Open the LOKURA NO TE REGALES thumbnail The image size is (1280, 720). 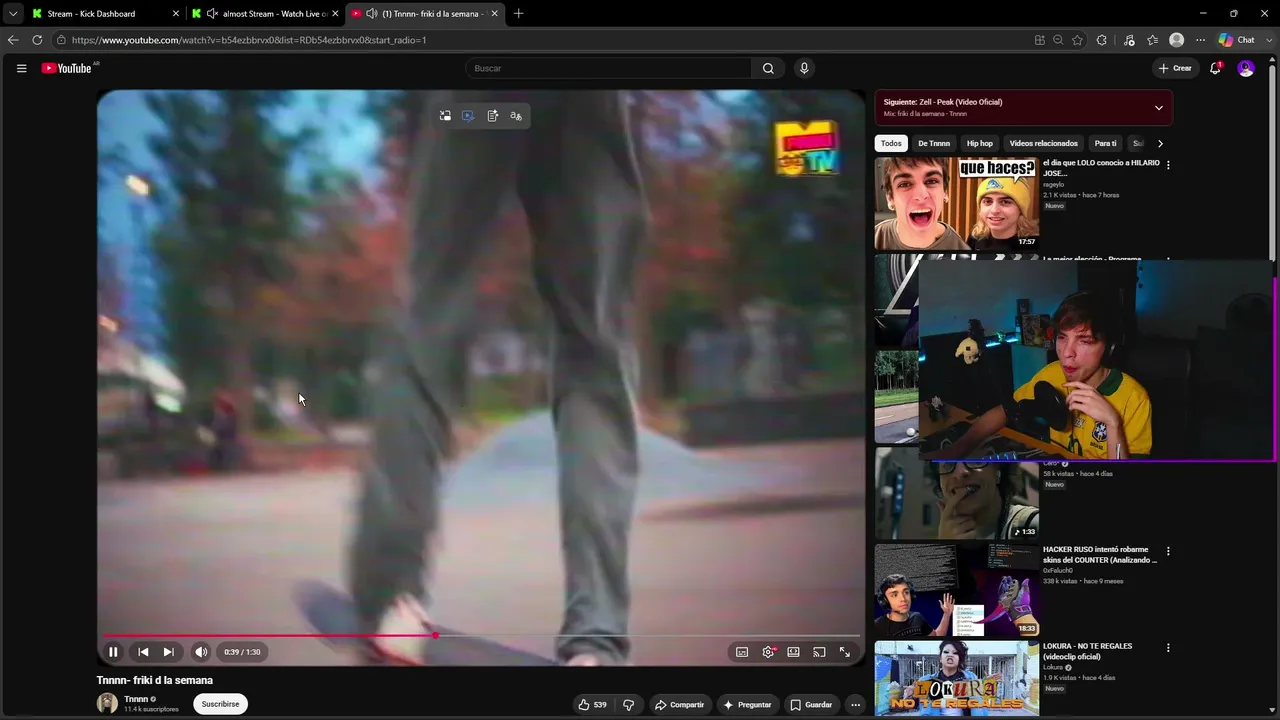pyautogui.click(x=957, y=679)
